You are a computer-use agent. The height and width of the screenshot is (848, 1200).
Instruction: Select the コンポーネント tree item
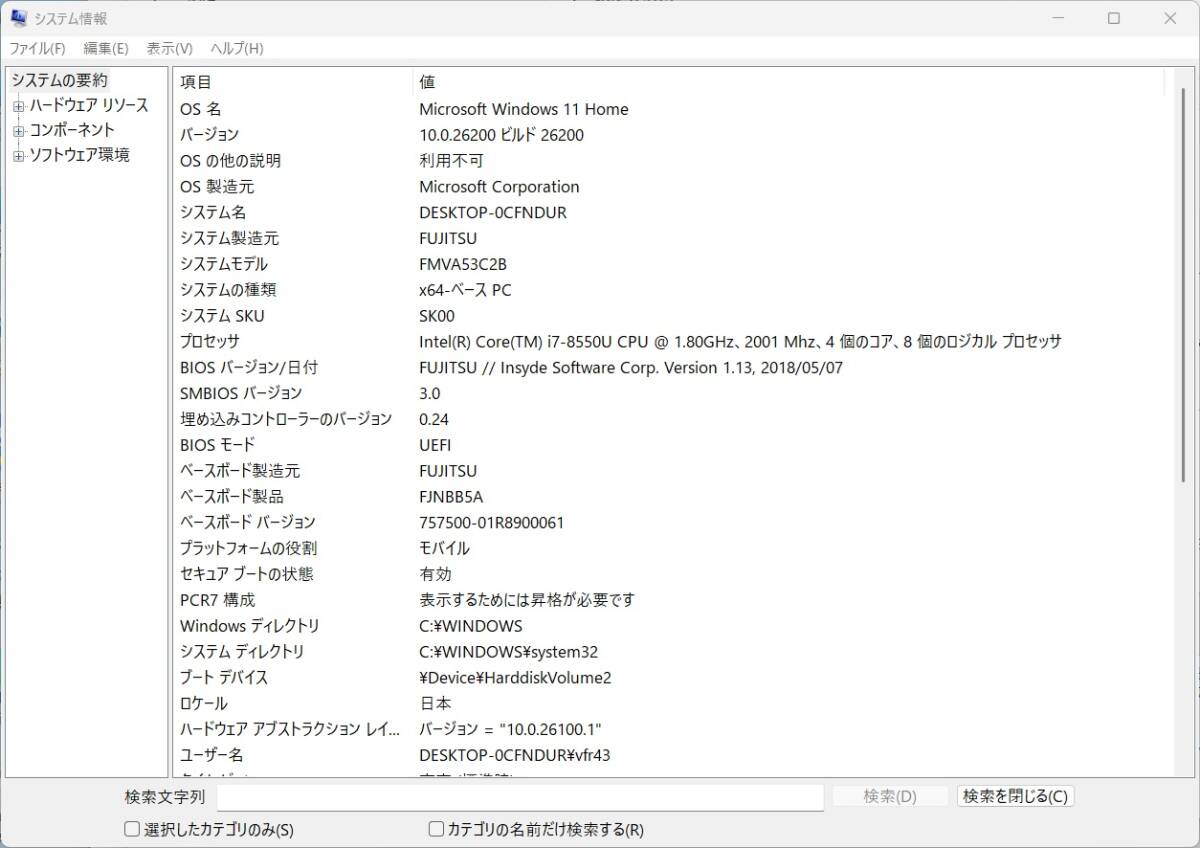click(72, 130)
